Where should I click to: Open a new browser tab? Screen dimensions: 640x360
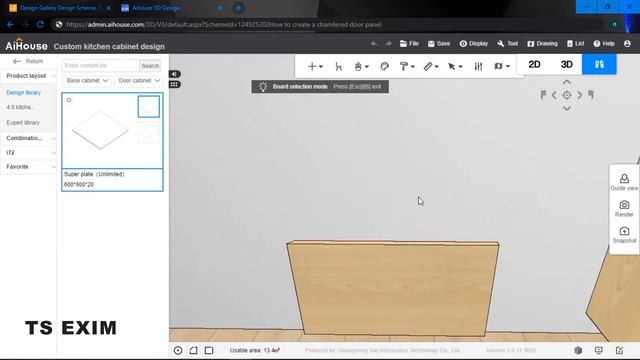[238, 8]
